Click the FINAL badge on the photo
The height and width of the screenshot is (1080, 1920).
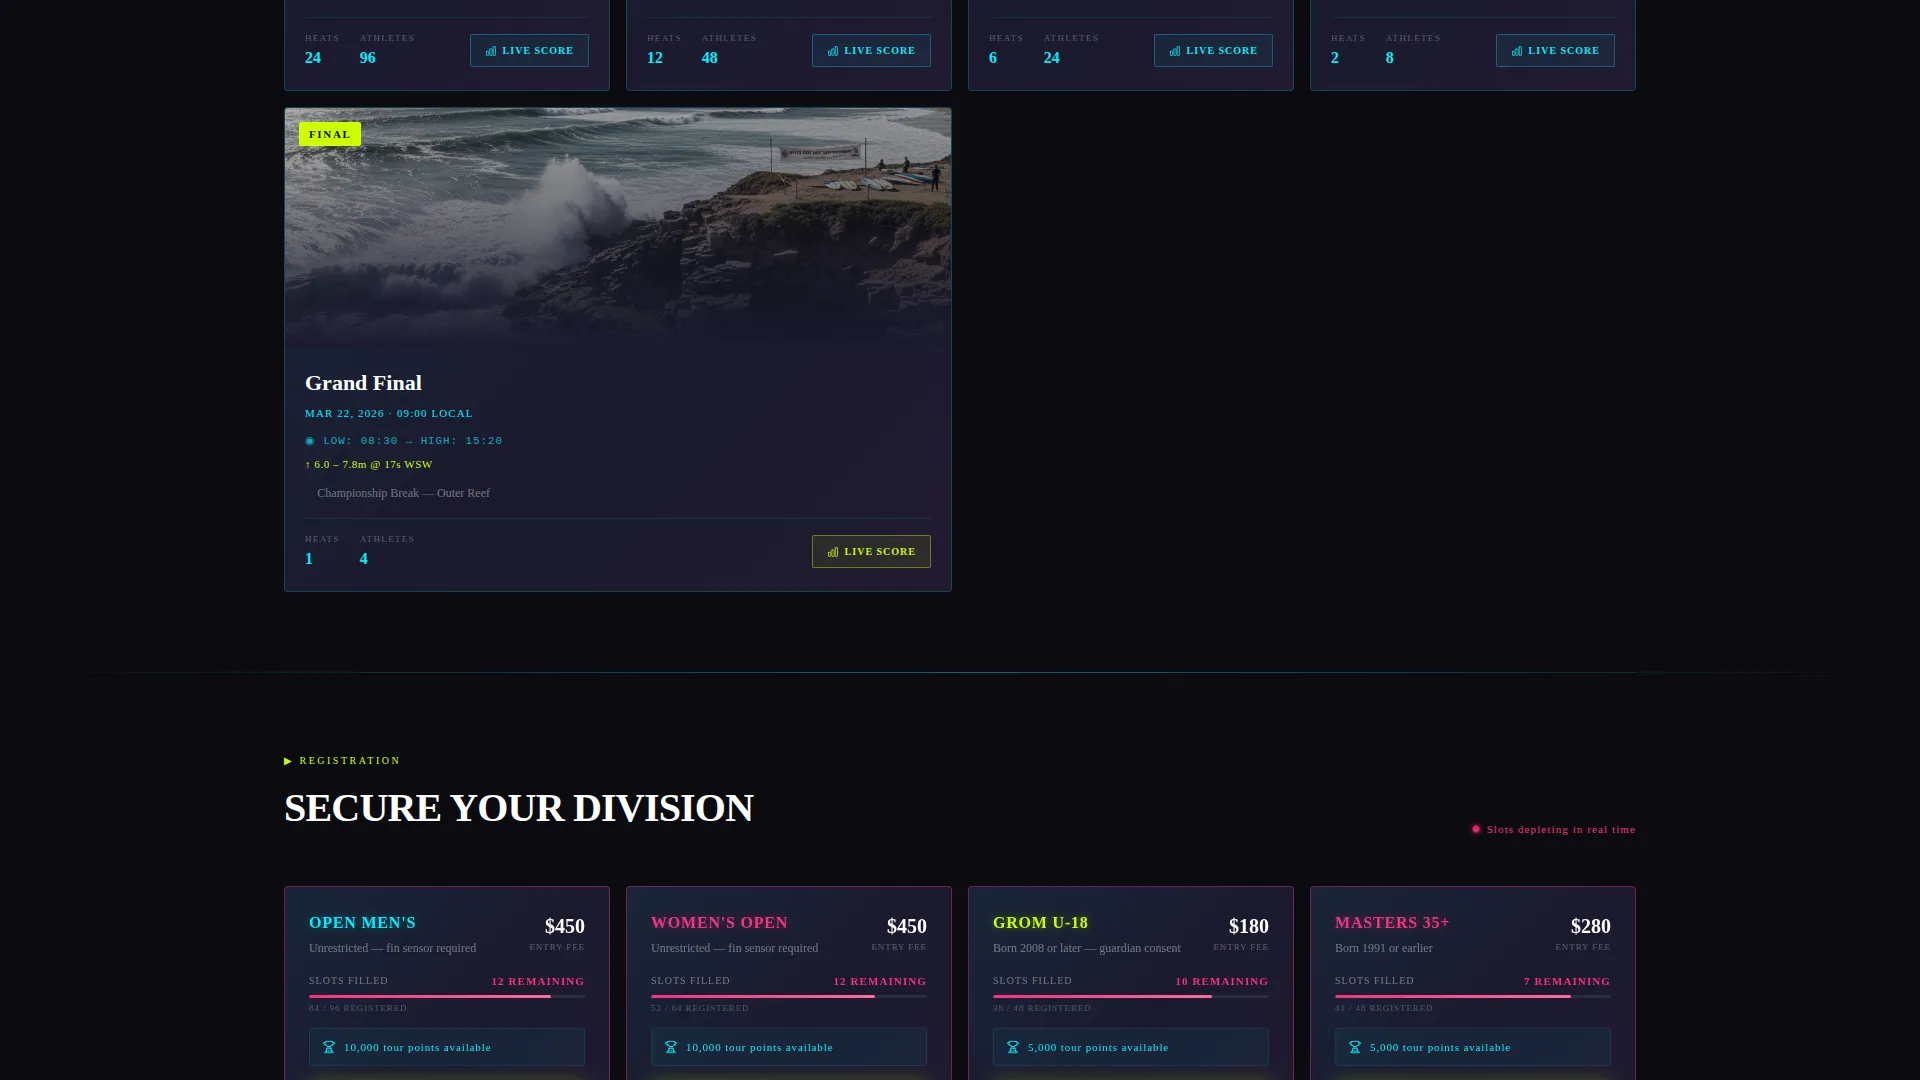(330, 134)
